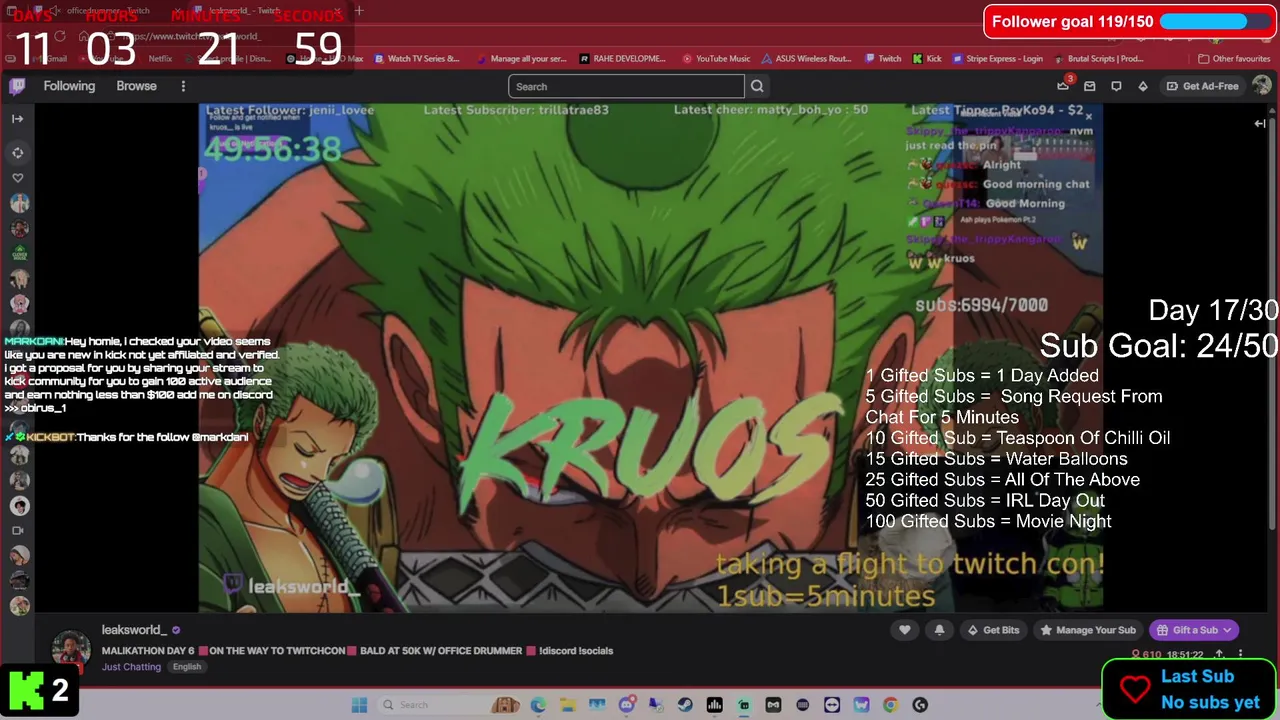The width and height of the screenshot is (1280, 720).
Task: Focus the Twitch search field
Action: (626, 86)
